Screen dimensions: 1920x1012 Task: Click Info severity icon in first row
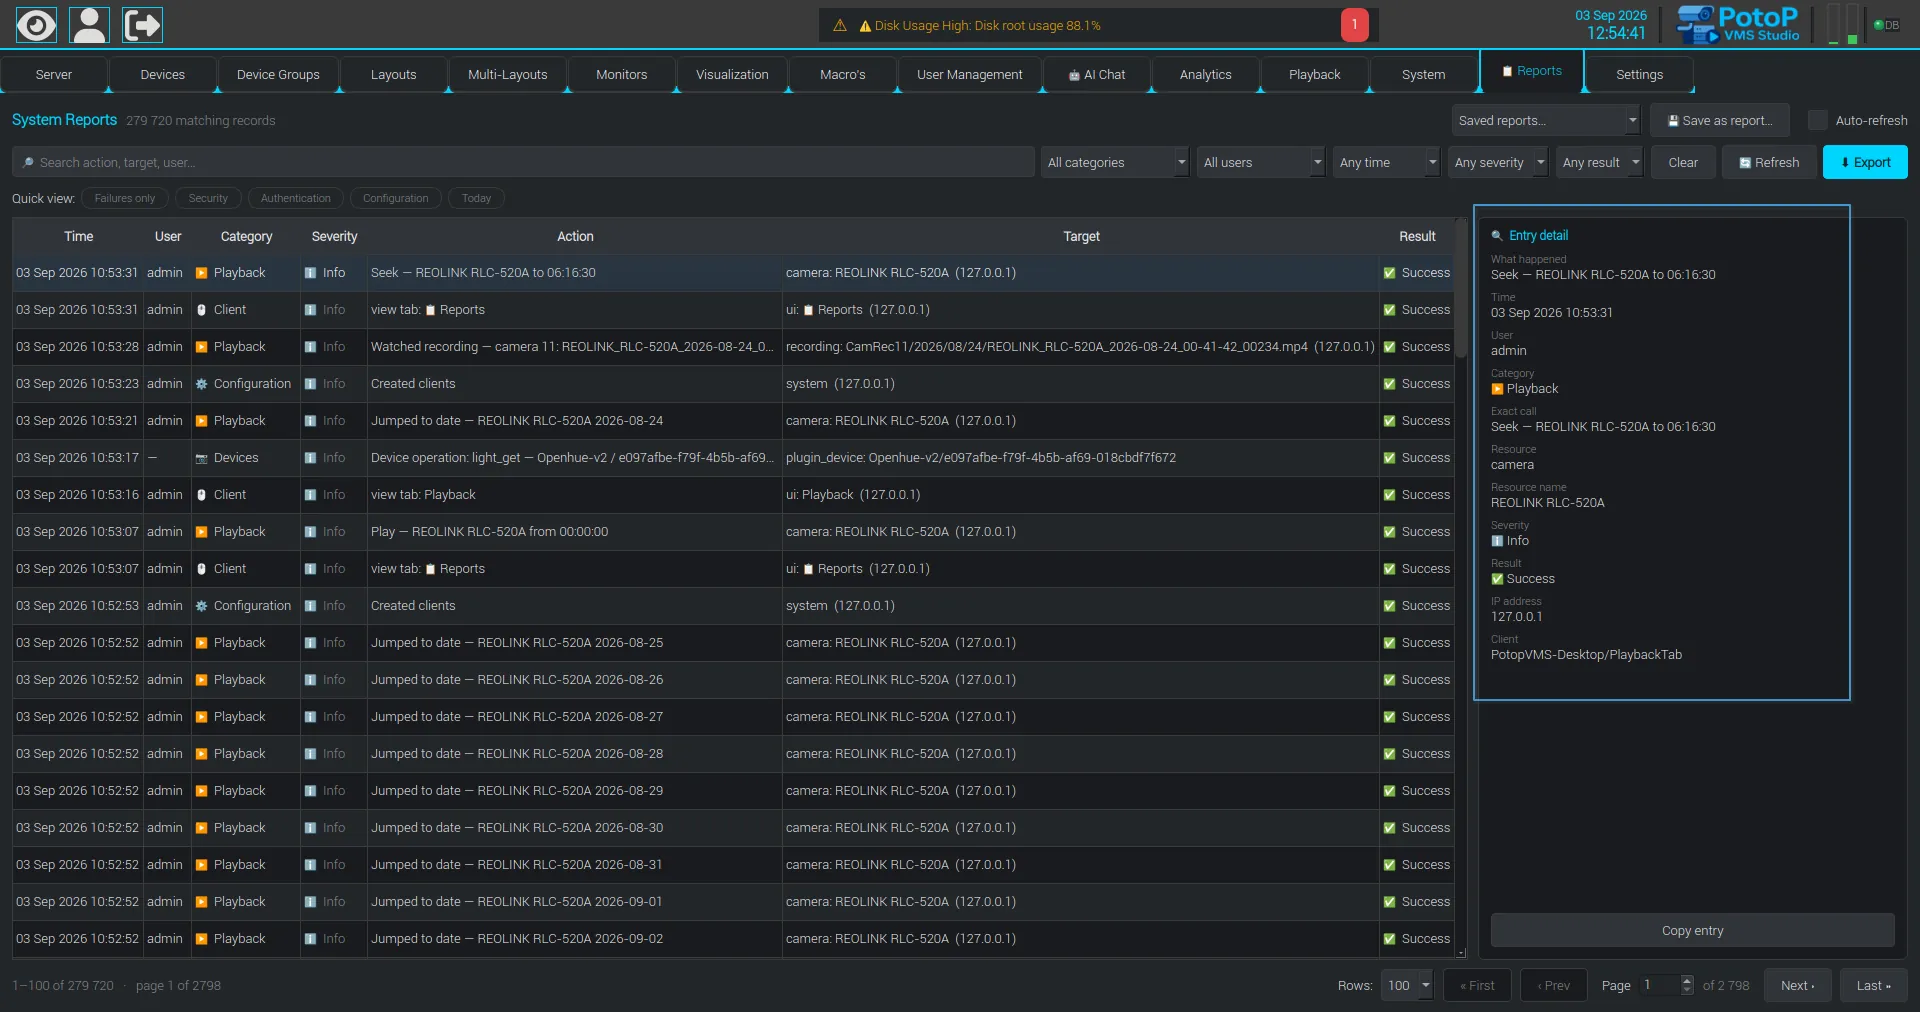coord(311,273)
